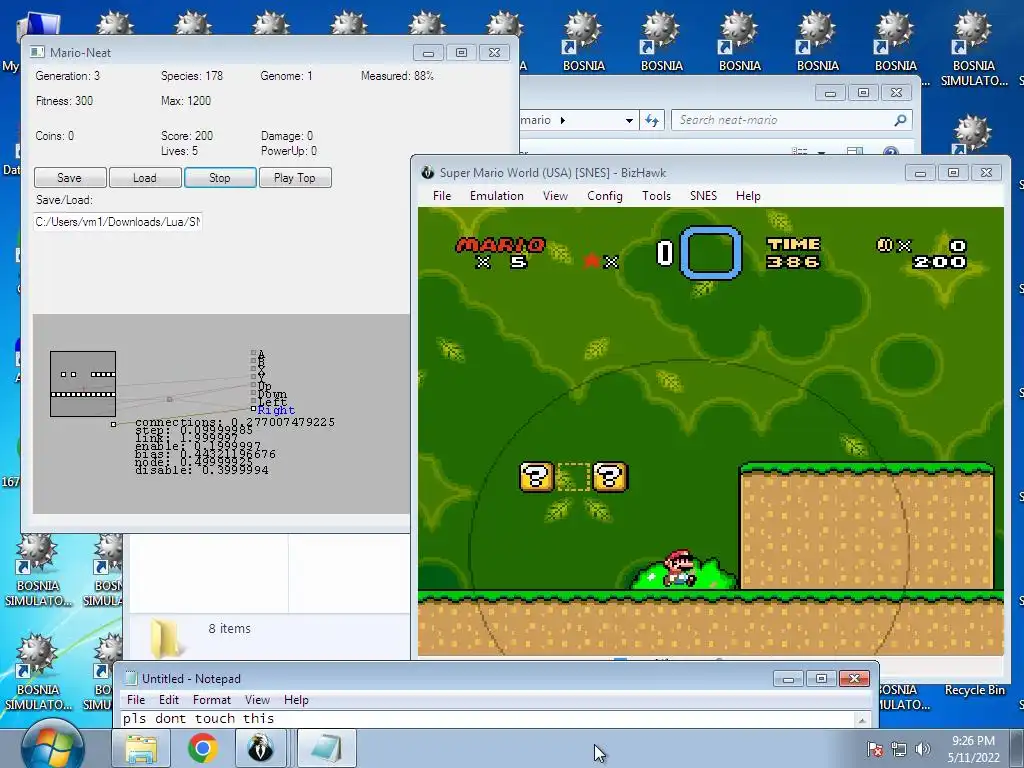
Task: Open the Format menu in Notepad
Action: coord(212,699)
